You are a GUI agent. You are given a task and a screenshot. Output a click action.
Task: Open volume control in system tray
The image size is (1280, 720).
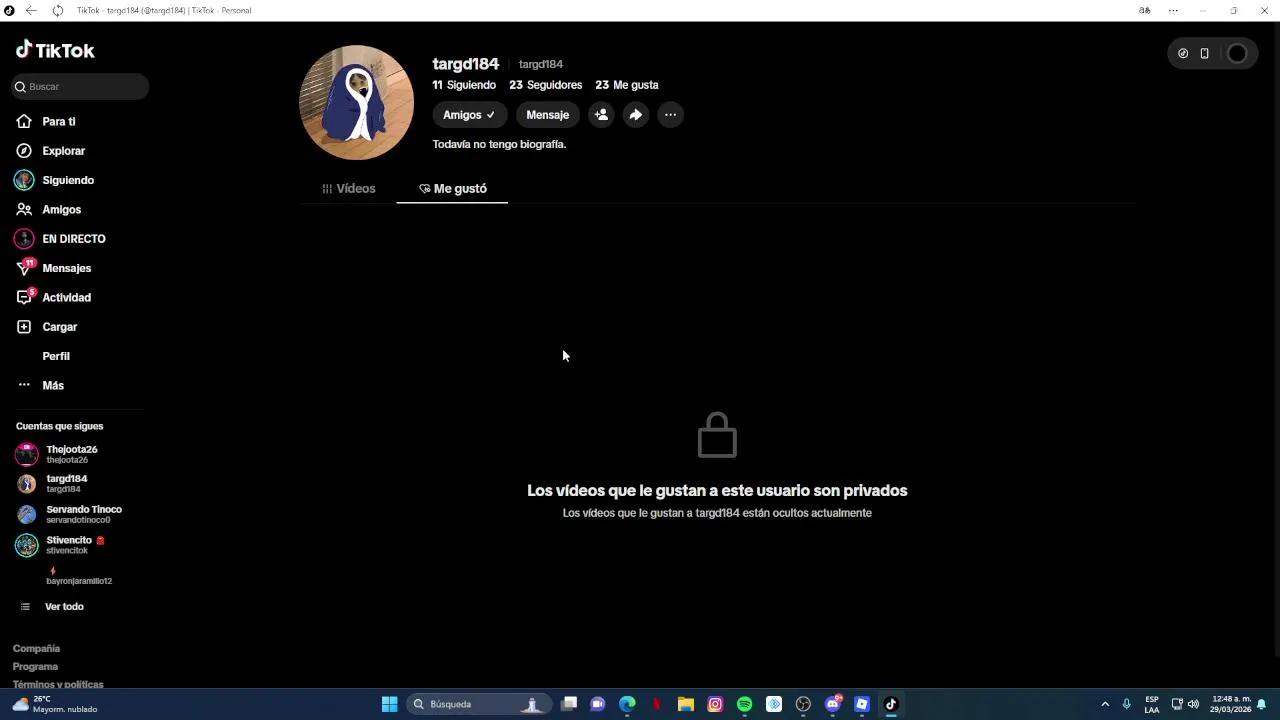point(1193,704)
